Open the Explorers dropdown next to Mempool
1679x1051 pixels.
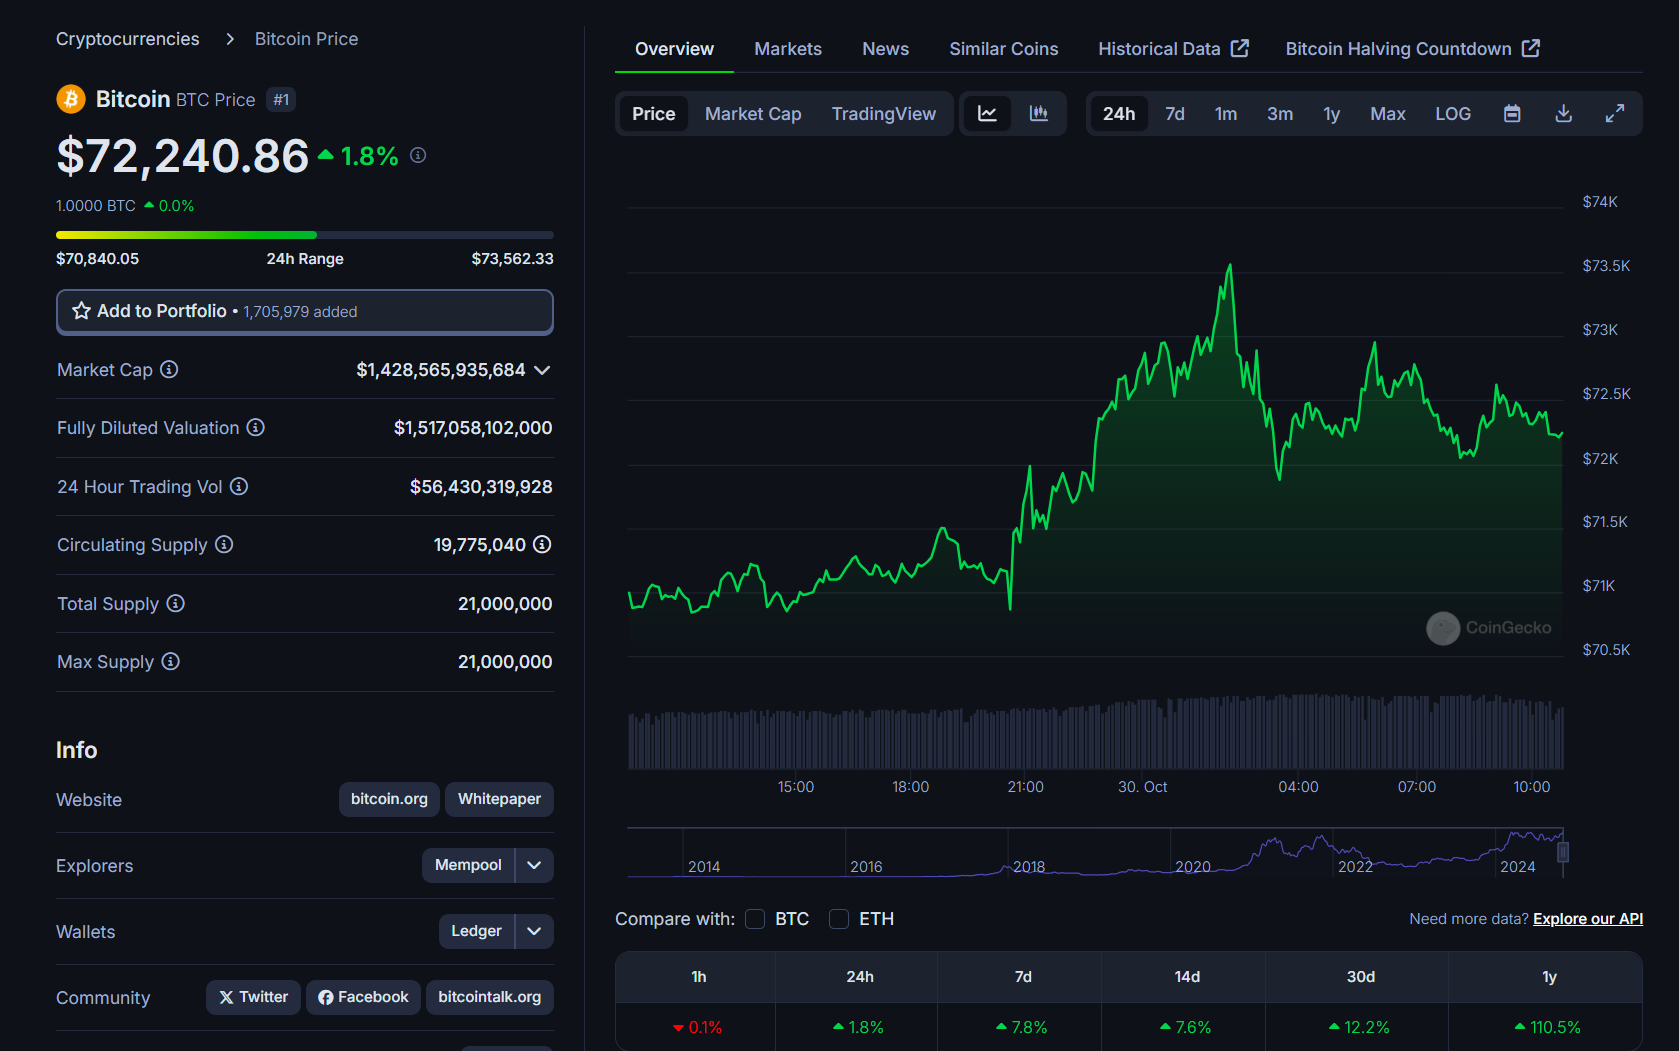[x=534, y=866]
